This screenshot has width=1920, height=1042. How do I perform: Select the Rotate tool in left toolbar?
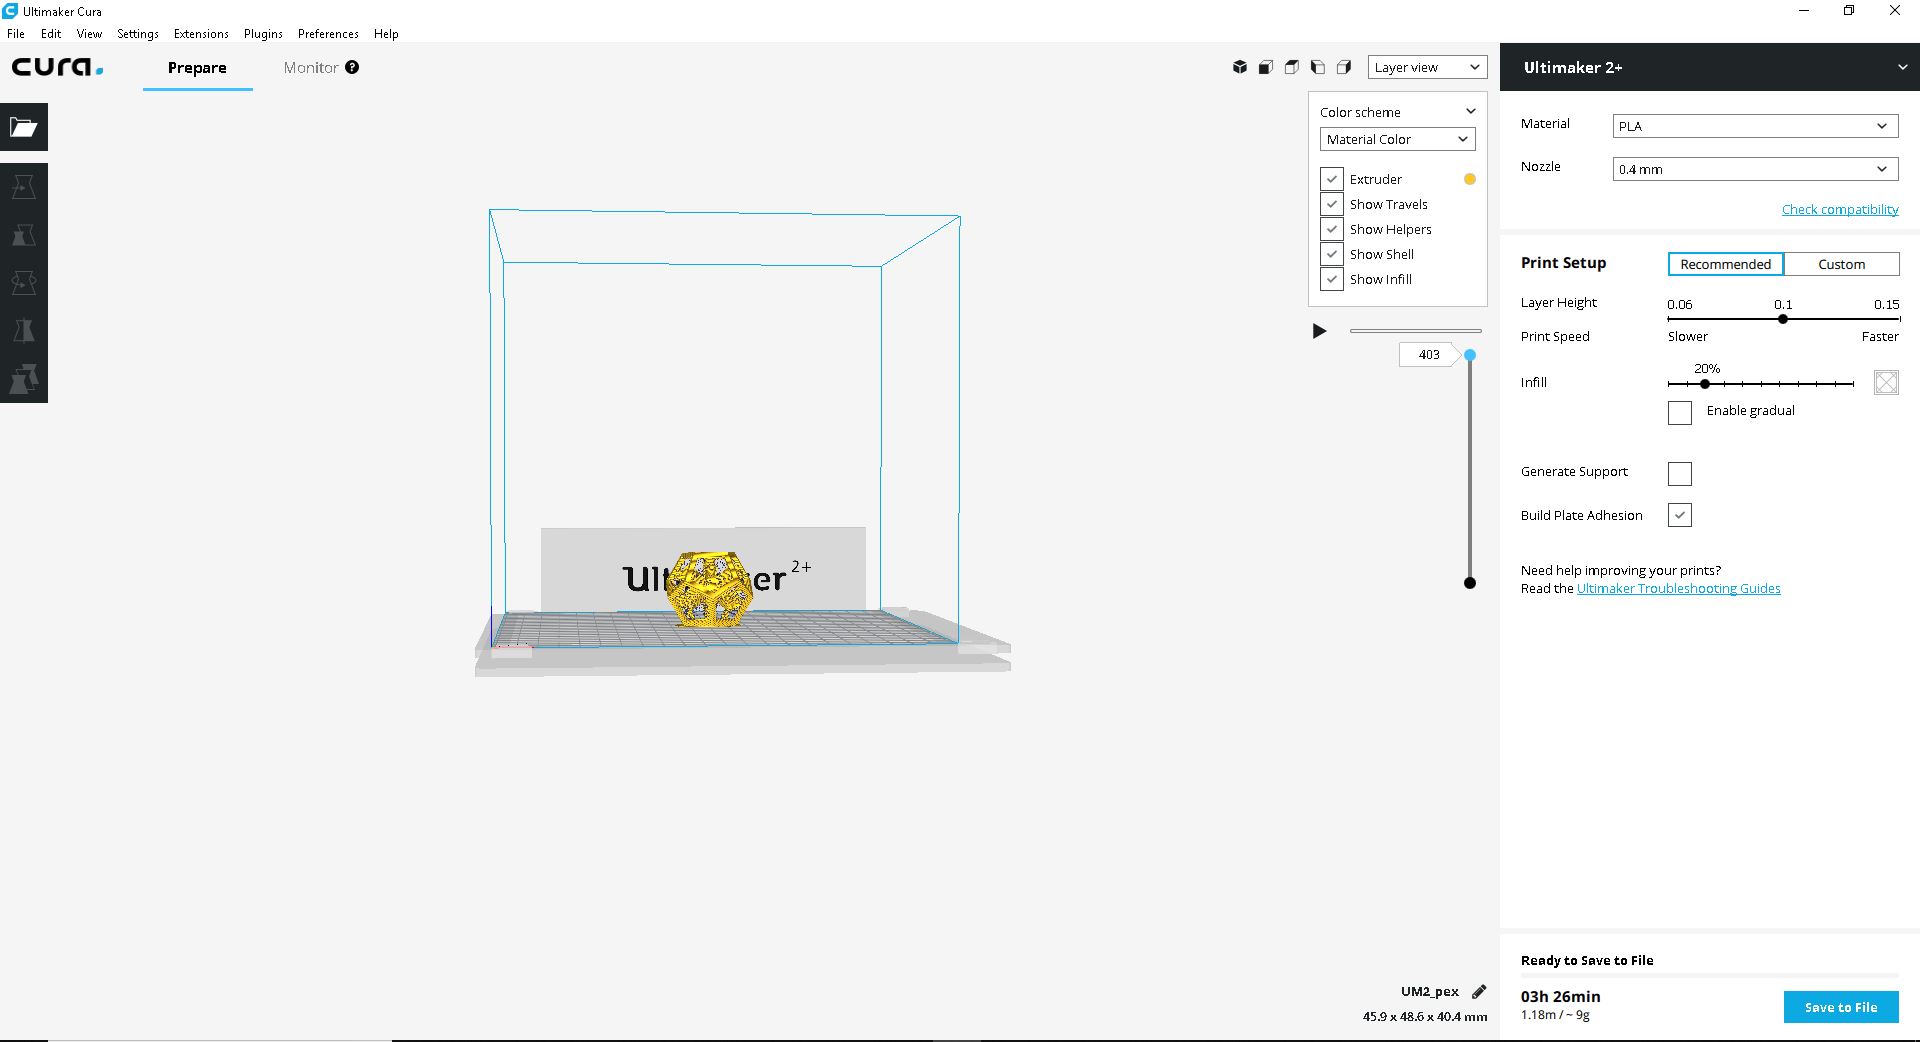pyautogui.click(x=24, y=283)
